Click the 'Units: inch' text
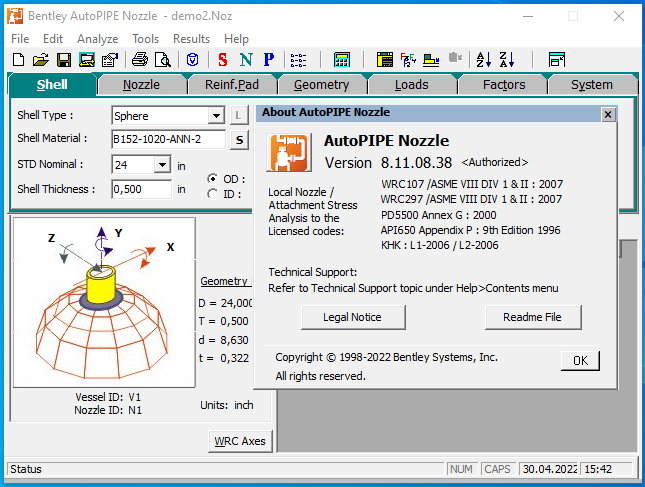The height and width of the screenshot is (487, 645). coord(227,405)
